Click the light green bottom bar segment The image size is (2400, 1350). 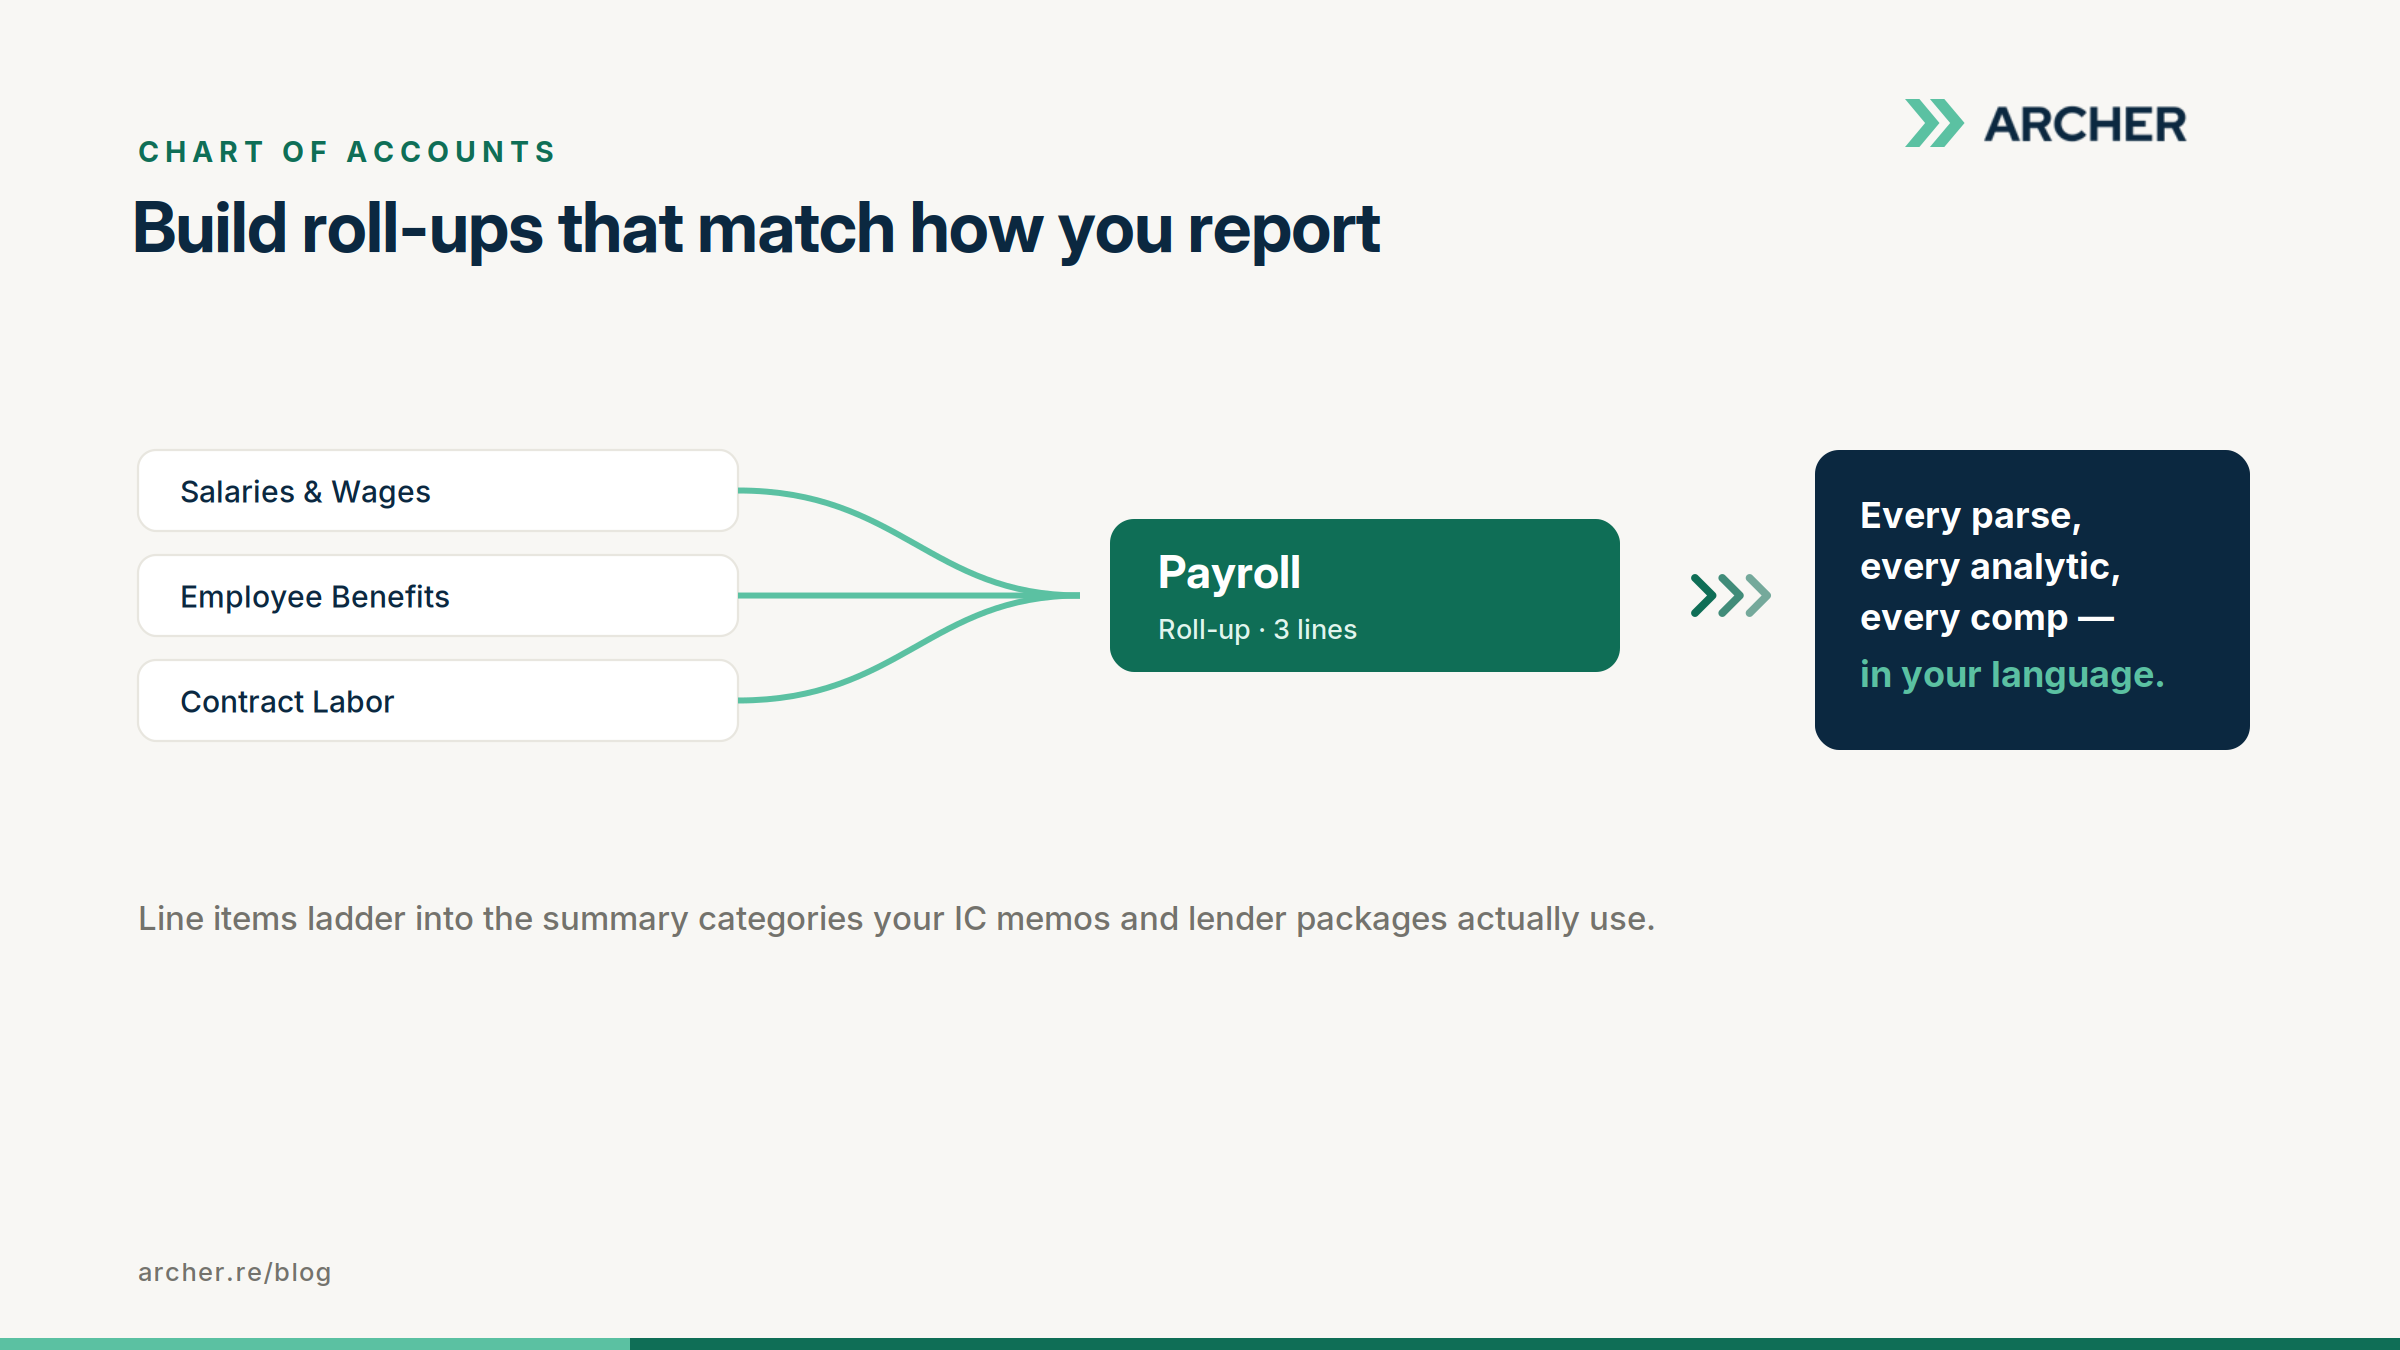315,1344
